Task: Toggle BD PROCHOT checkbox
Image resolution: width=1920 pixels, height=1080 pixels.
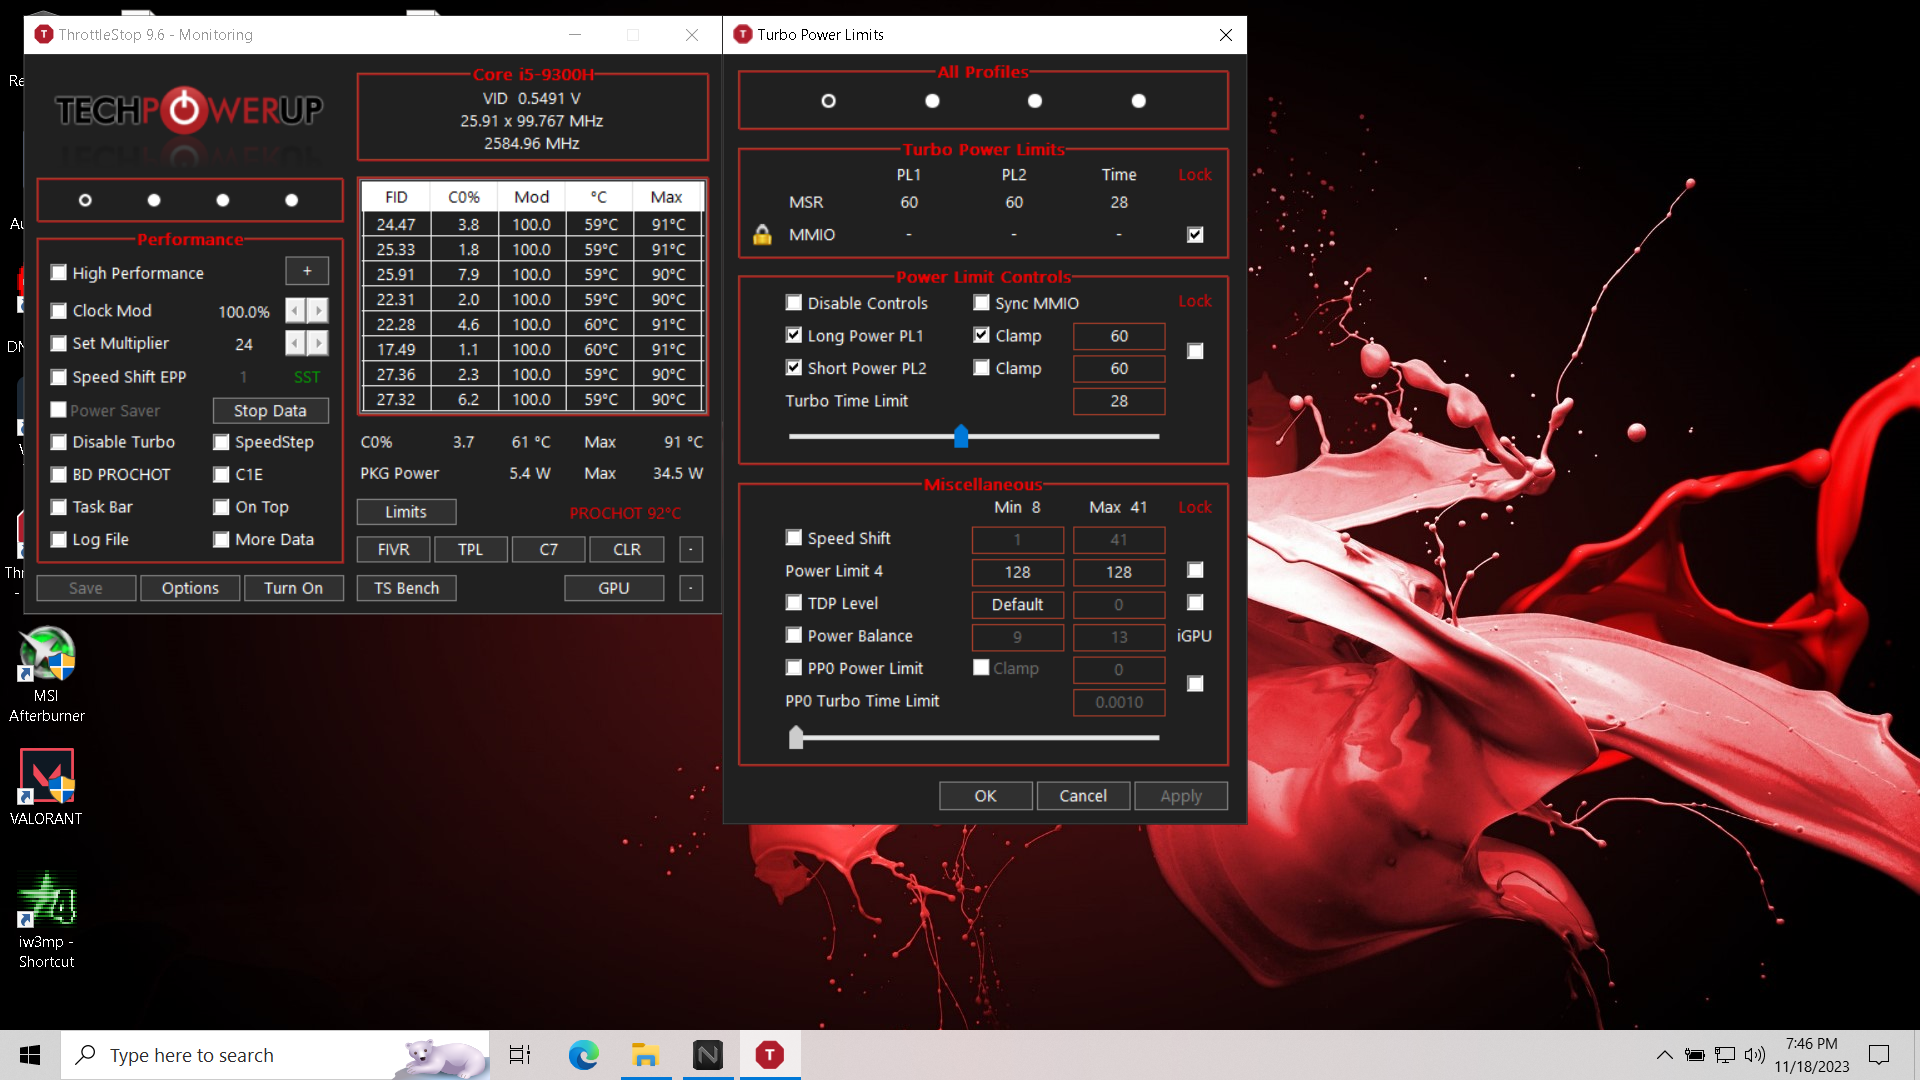Action: [59, 474]
